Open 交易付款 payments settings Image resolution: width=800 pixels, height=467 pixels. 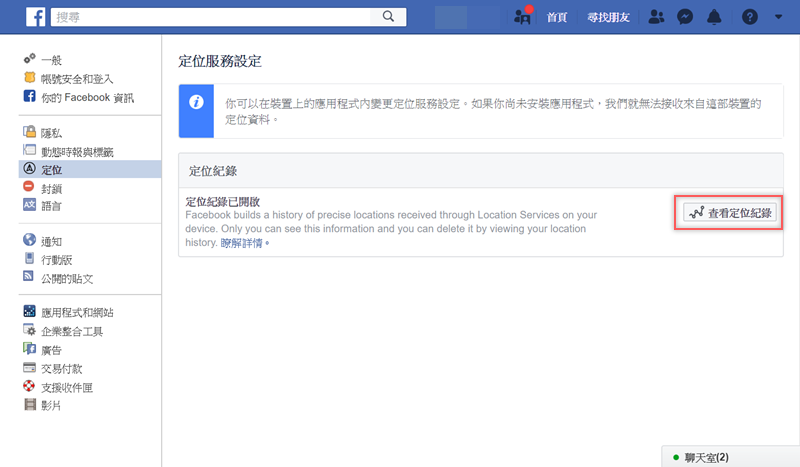[x=62, y=368]
